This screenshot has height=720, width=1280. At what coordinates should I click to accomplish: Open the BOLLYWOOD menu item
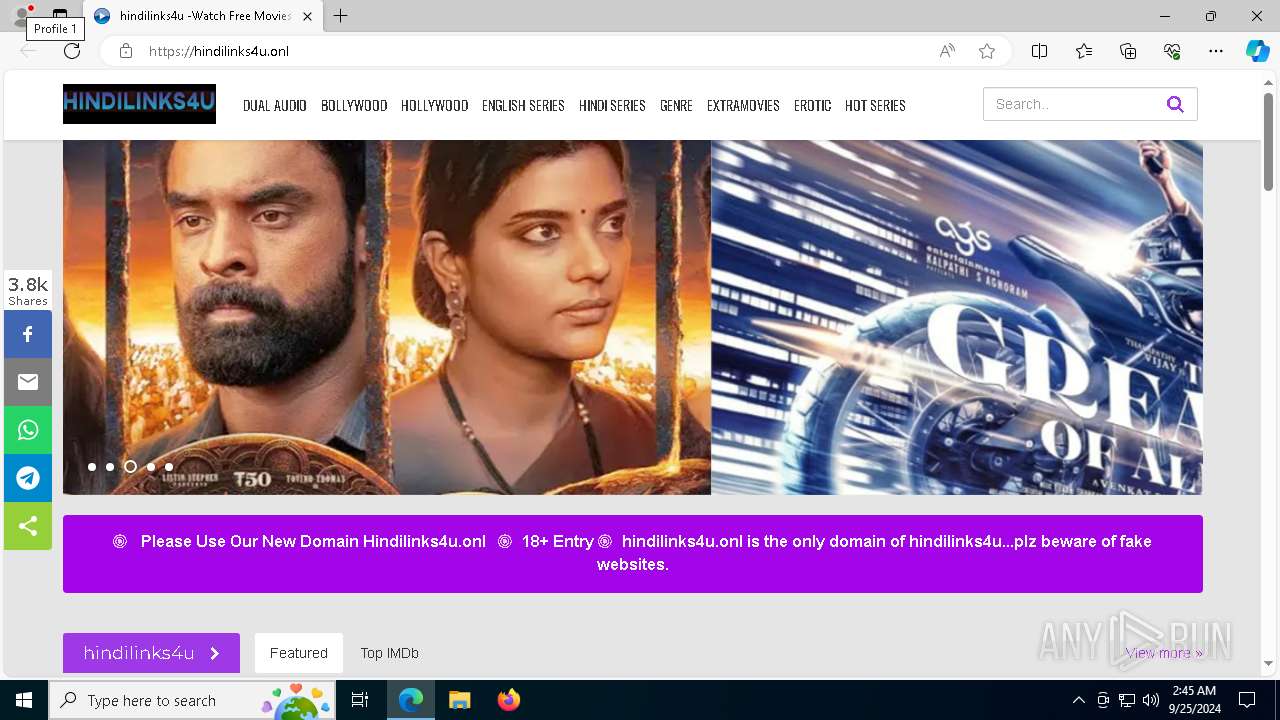point(354,105)
